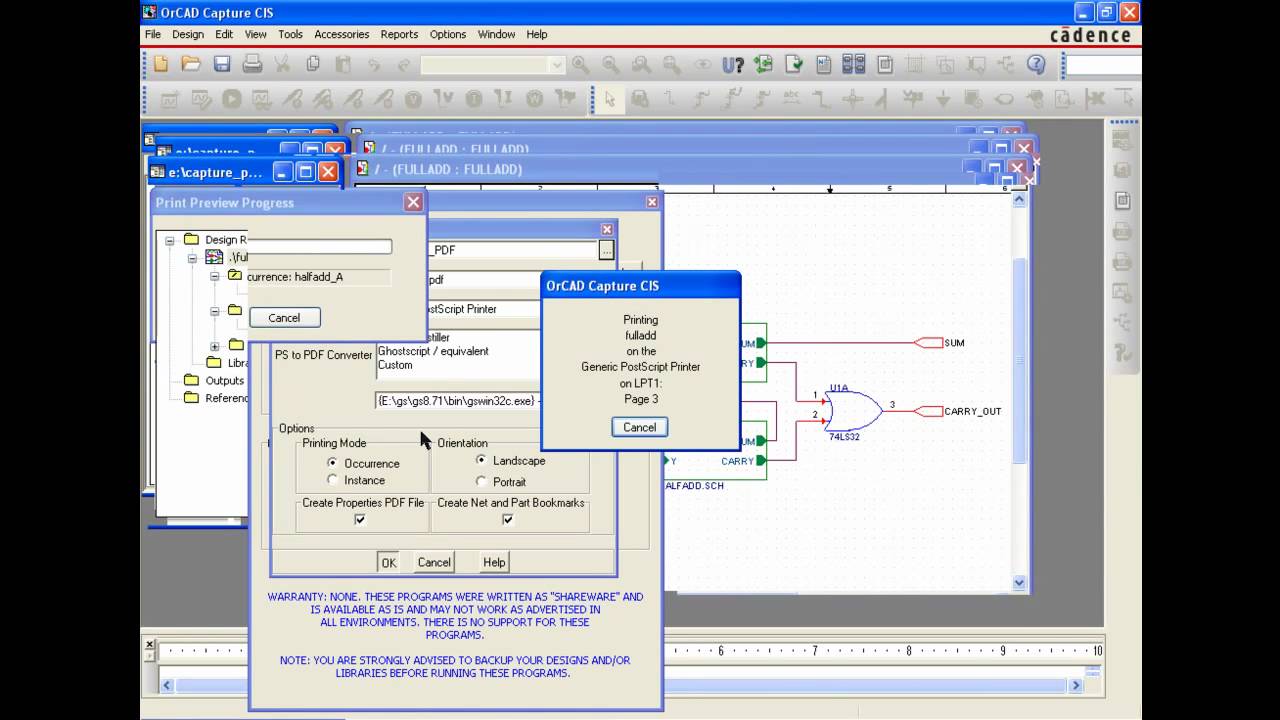Click the Annotate 'U?' toolbar icon
Image resolution: width=1280 pixels, height=720 pixels.
click(x=733, y=65)
